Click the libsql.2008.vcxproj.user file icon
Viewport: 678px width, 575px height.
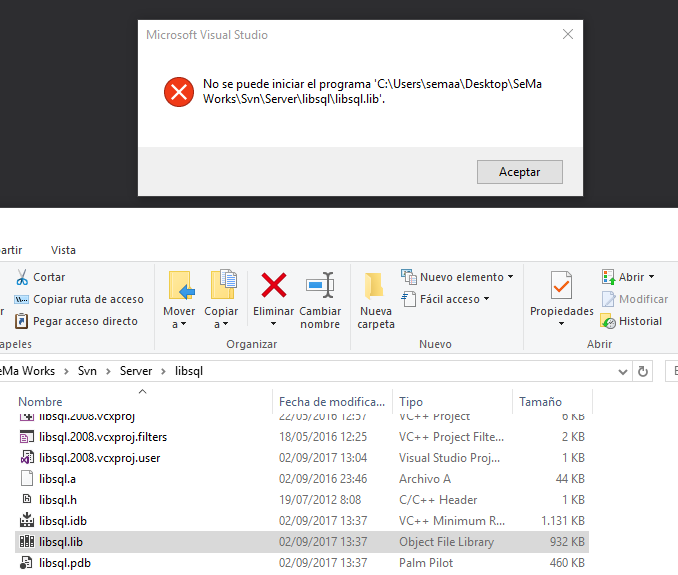pyautogui.click(x=27, y=457)
